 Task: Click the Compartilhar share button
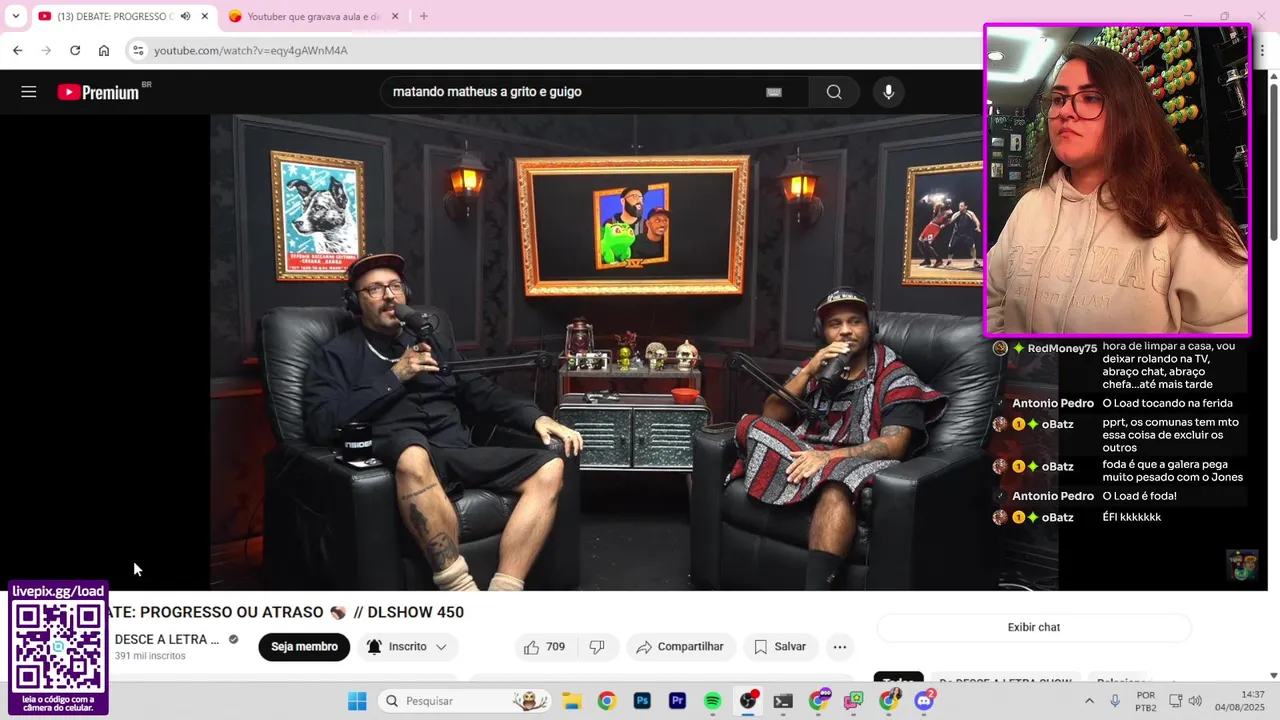[680, 647]
